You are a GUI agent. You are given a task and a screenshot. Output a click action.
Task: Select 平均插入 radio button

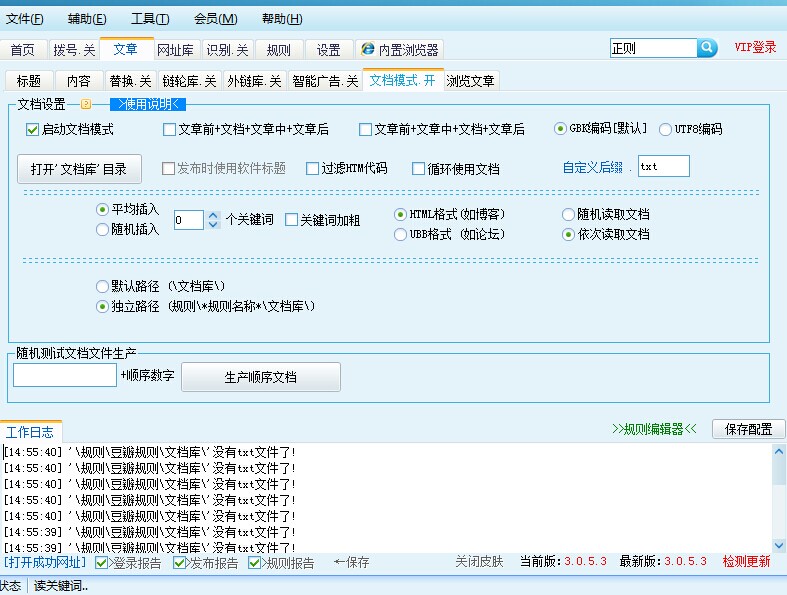pos(102,209)
